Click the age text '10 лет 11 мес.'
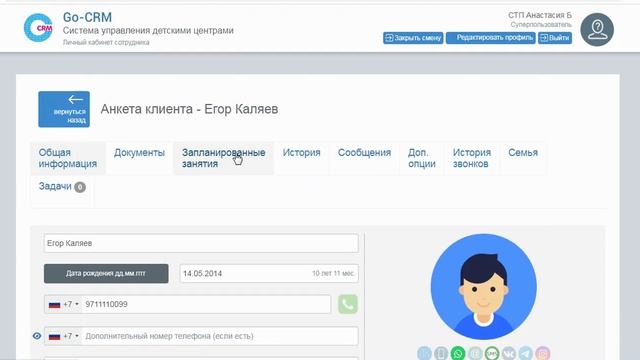The height and width of the screenshot is (360, 640). pos(333,273)
